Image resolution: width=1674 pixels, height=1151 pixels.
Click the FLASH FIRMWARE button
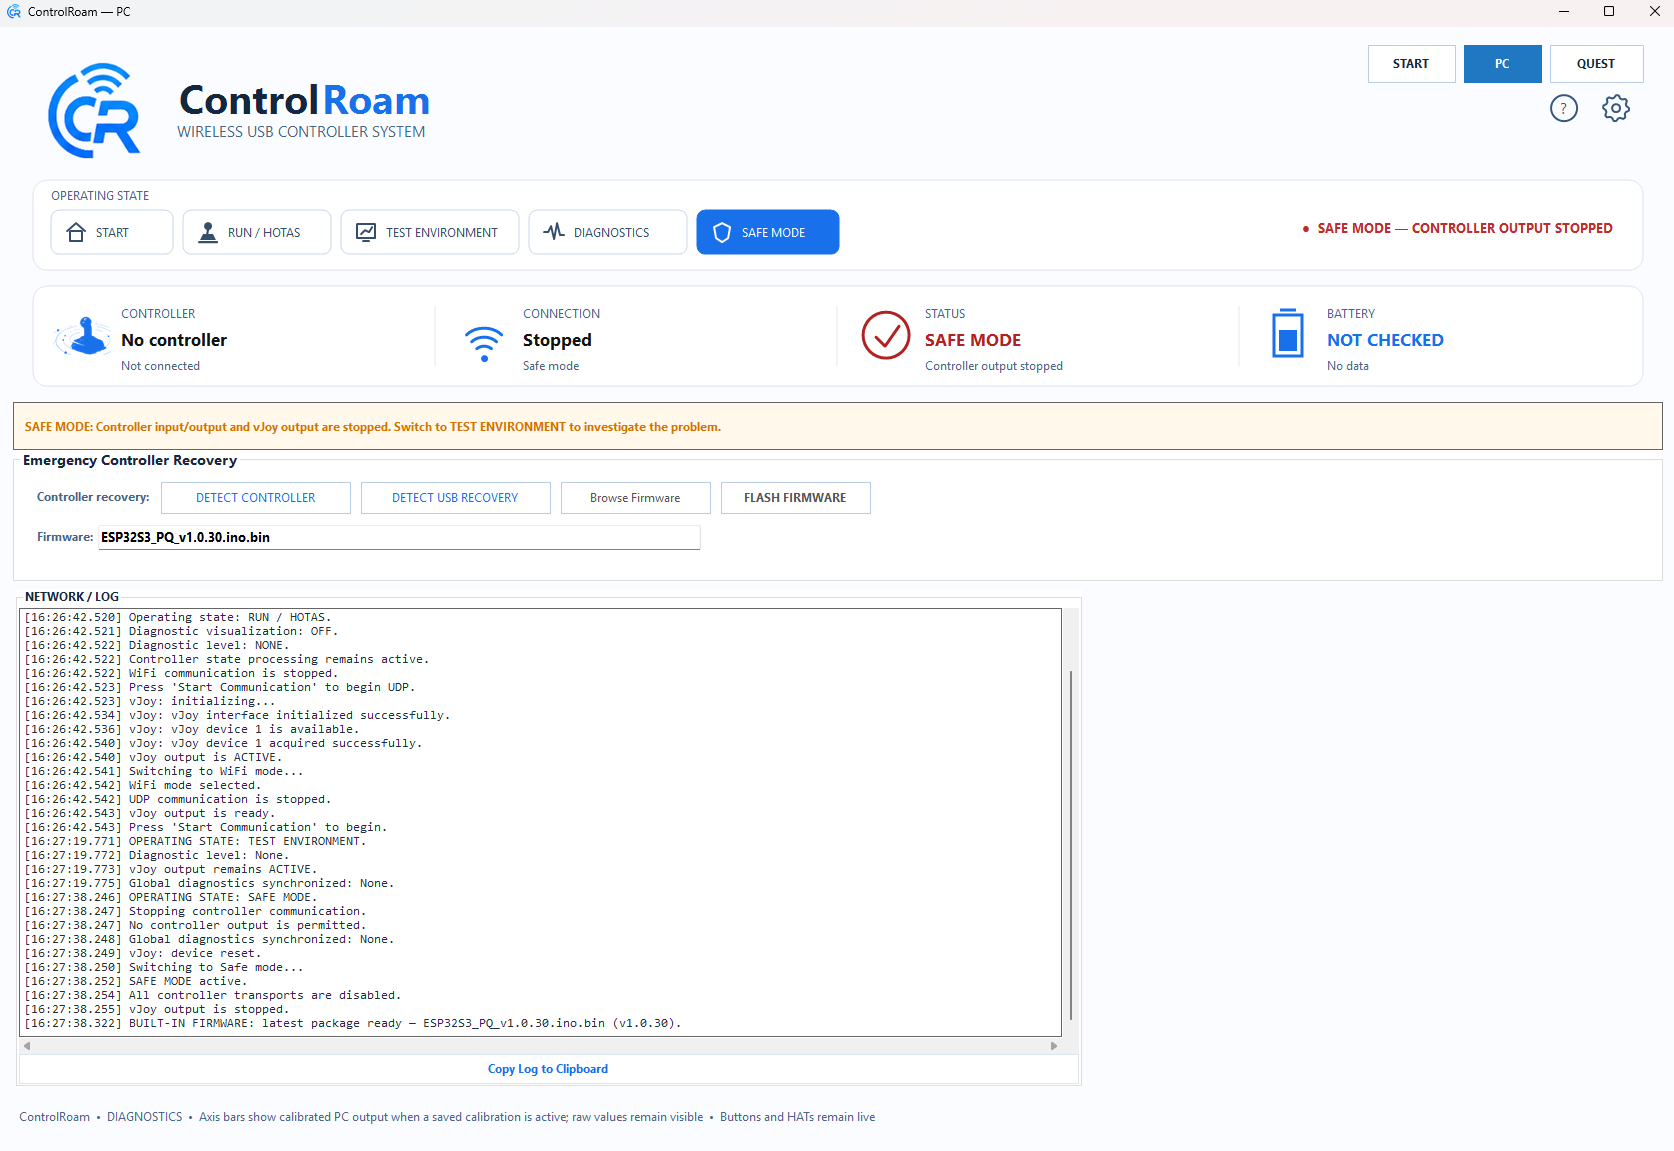(795, 498)
